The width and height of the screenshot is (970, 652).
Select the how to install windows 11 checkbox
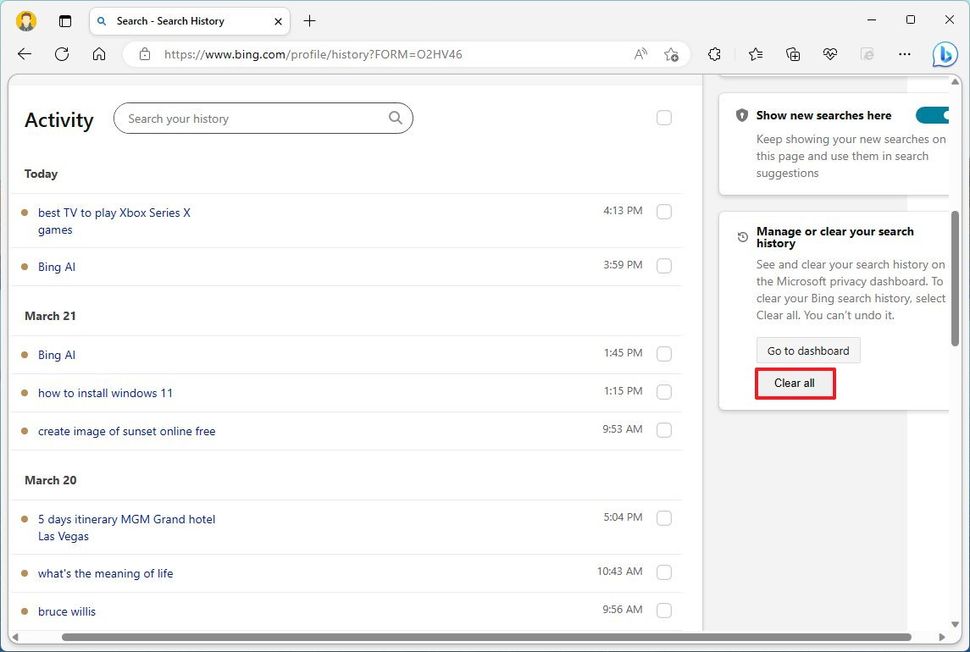663,392
